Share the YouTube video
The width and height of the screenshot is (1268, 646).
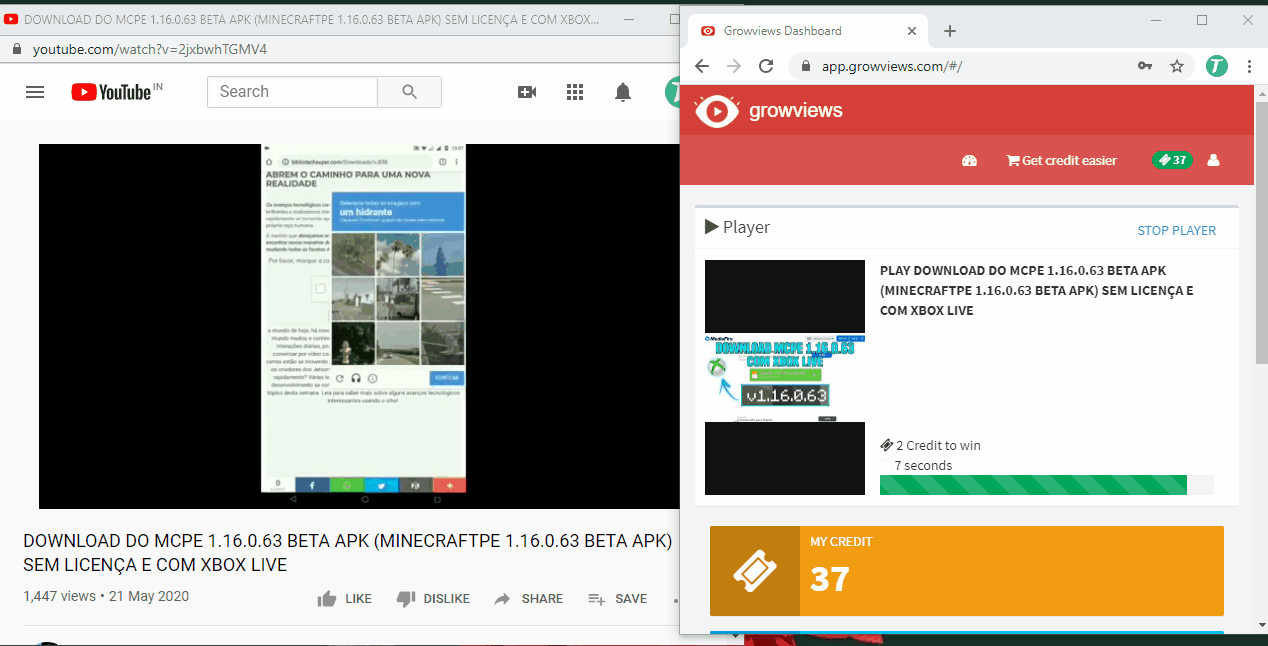(528, 599)
